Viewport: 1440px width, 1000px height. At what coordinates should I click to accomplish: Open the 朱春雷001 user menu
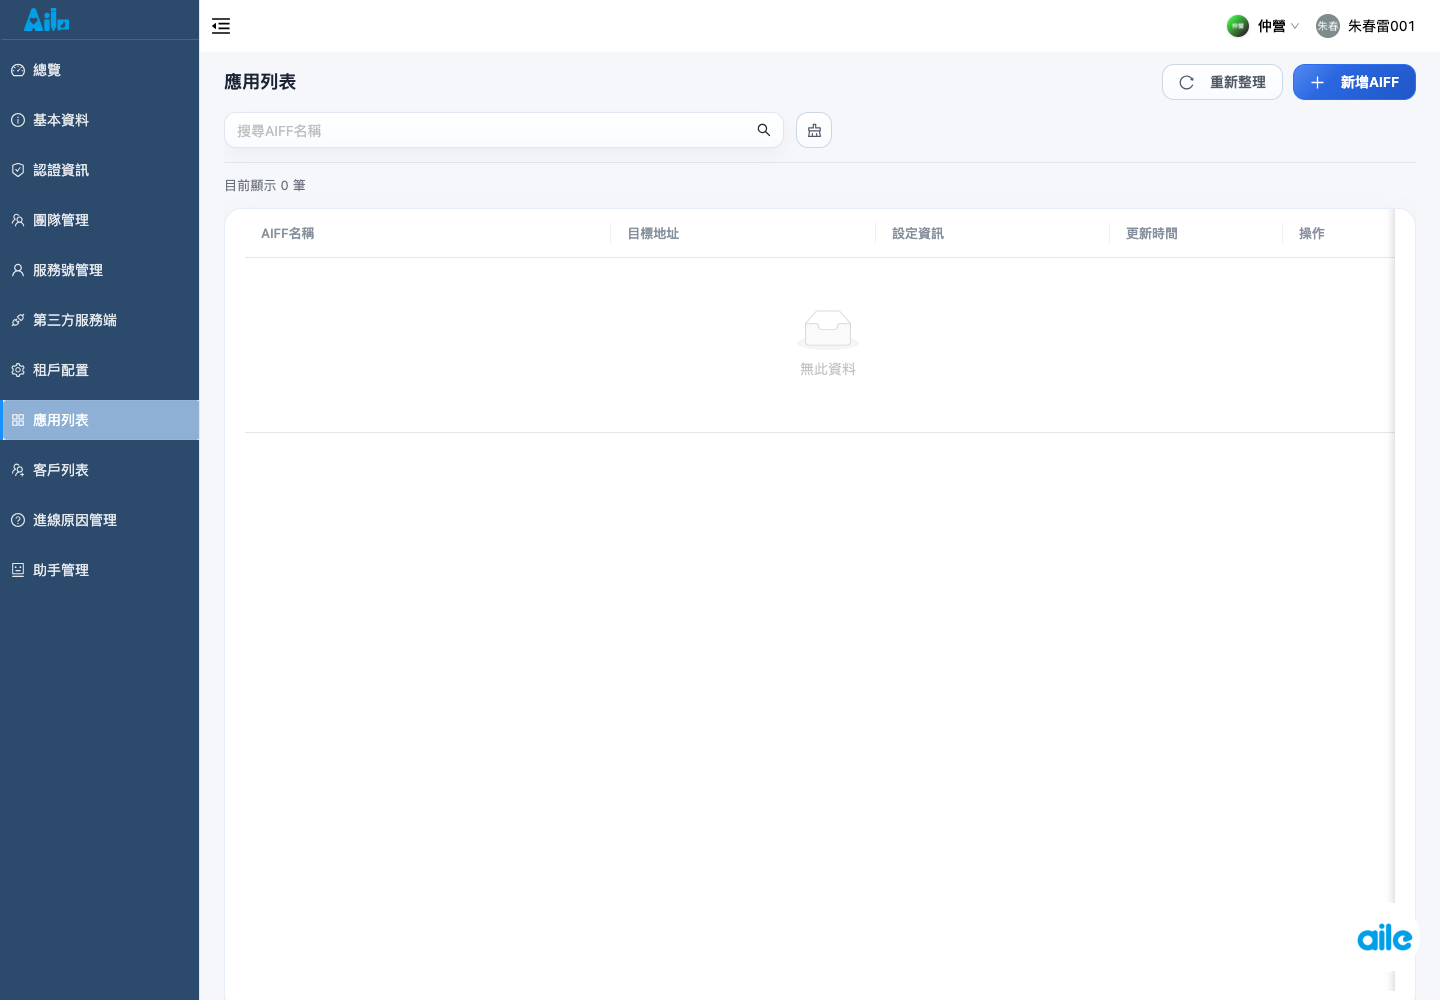pyautogui.click(x=1366, y=26)
